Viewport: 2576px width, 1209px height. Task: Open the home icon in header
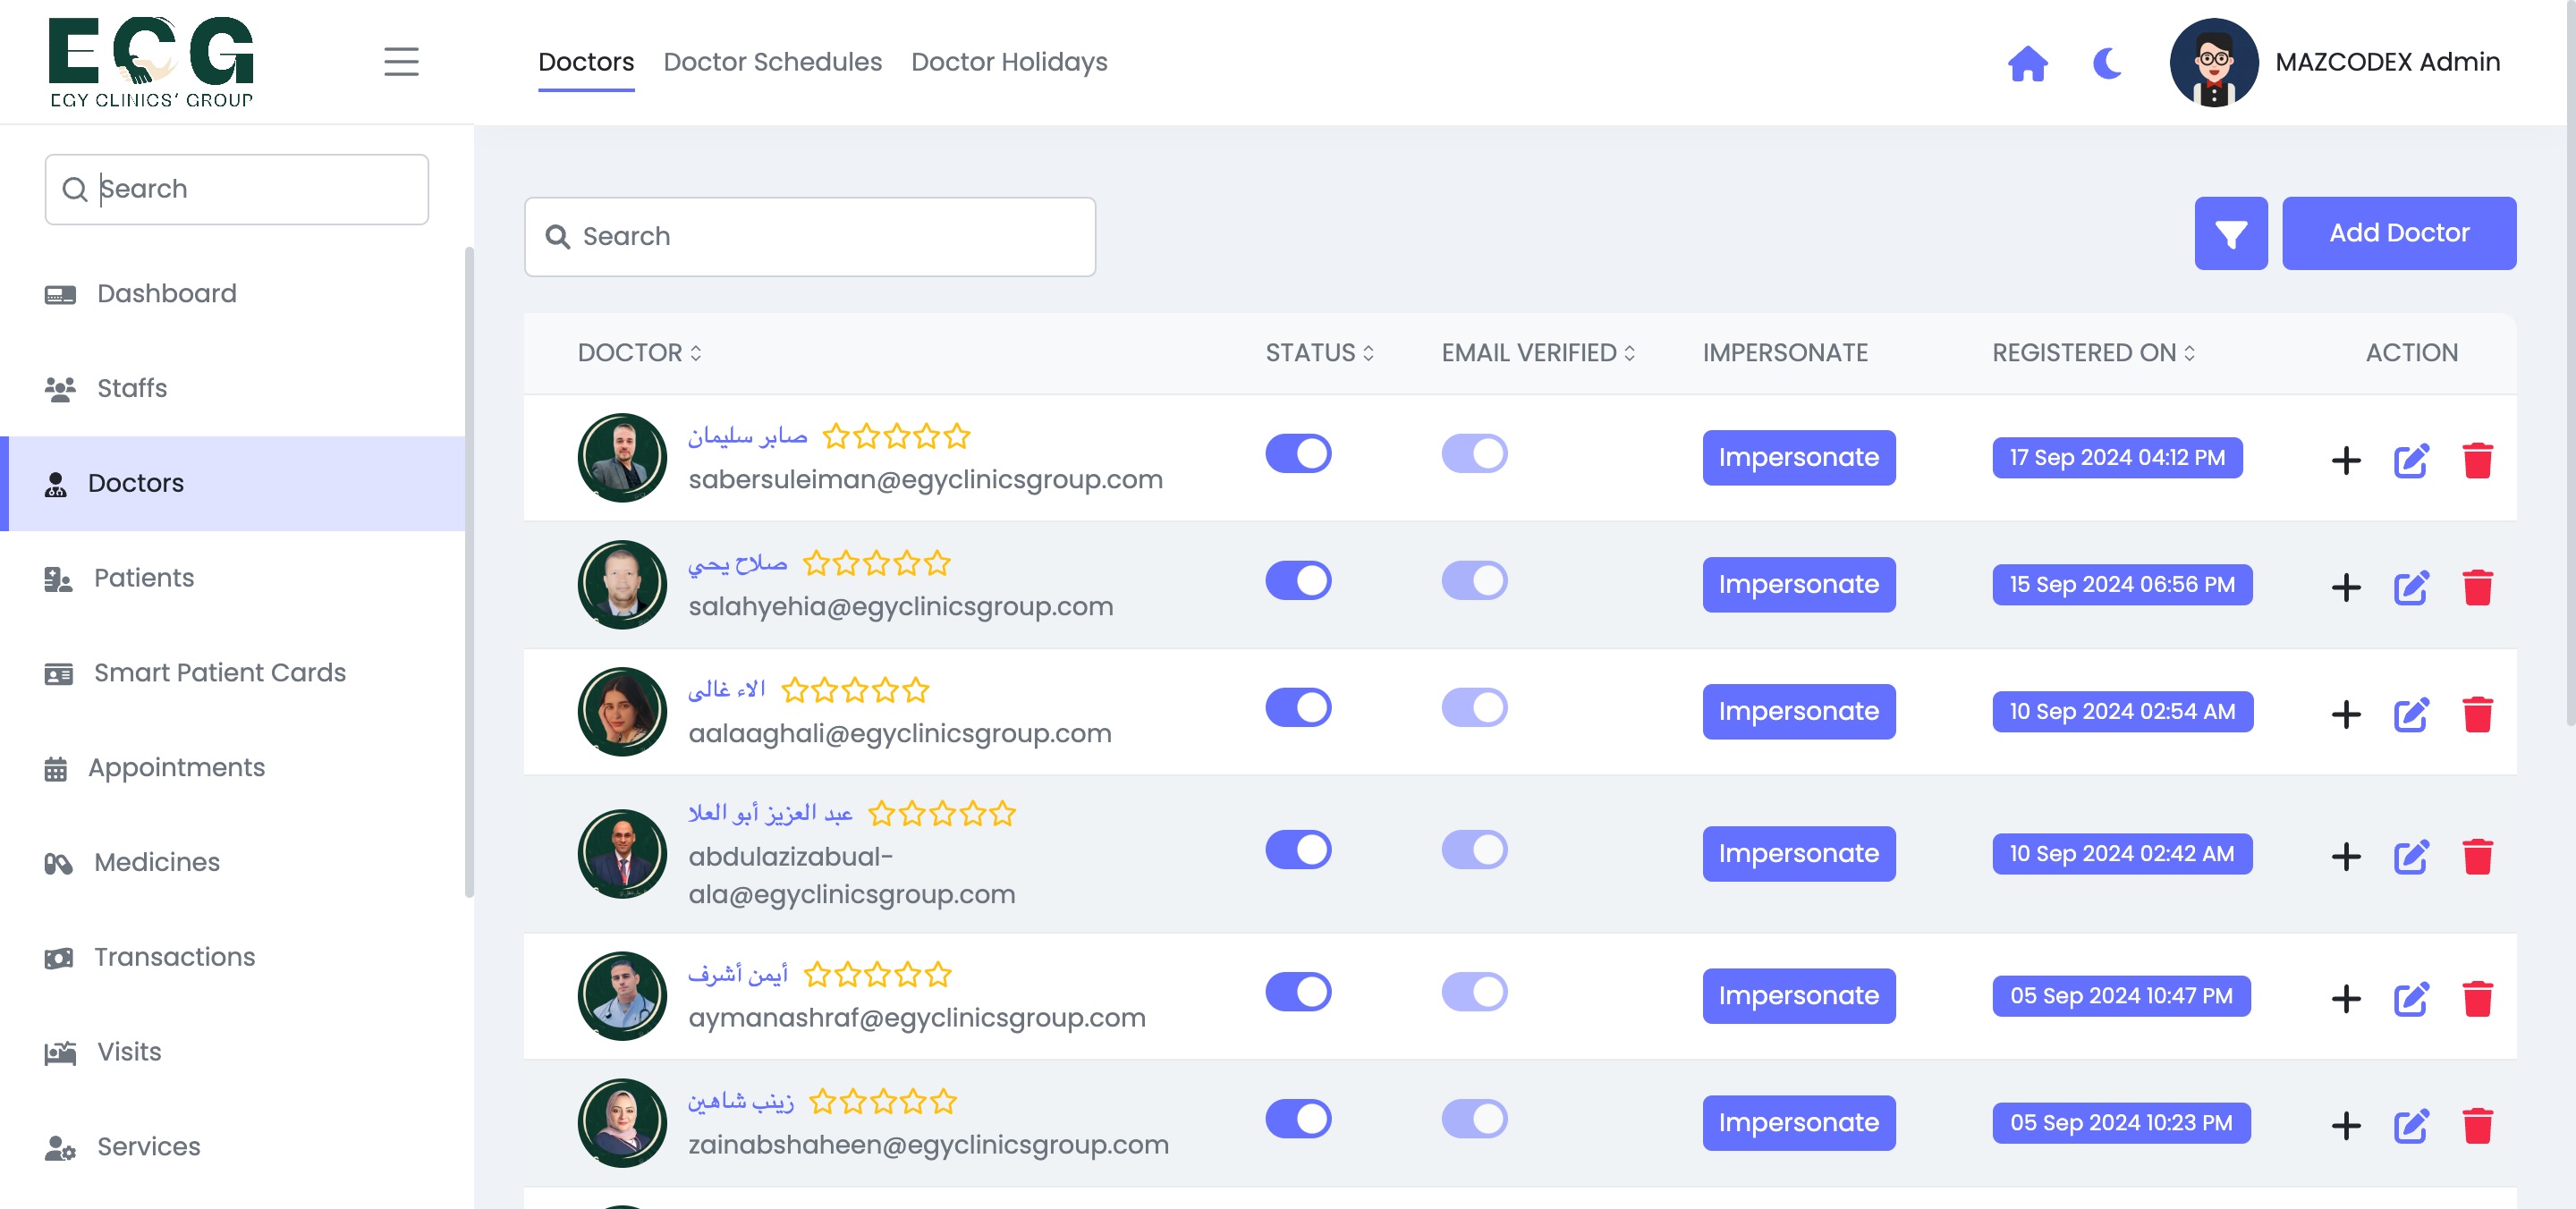tap(2028, 63)
